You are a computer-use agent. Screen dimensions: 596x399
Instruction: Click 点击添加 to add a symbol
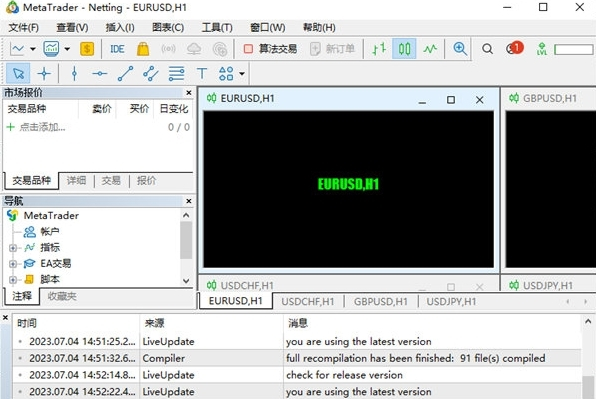click(x=42, y=127)
